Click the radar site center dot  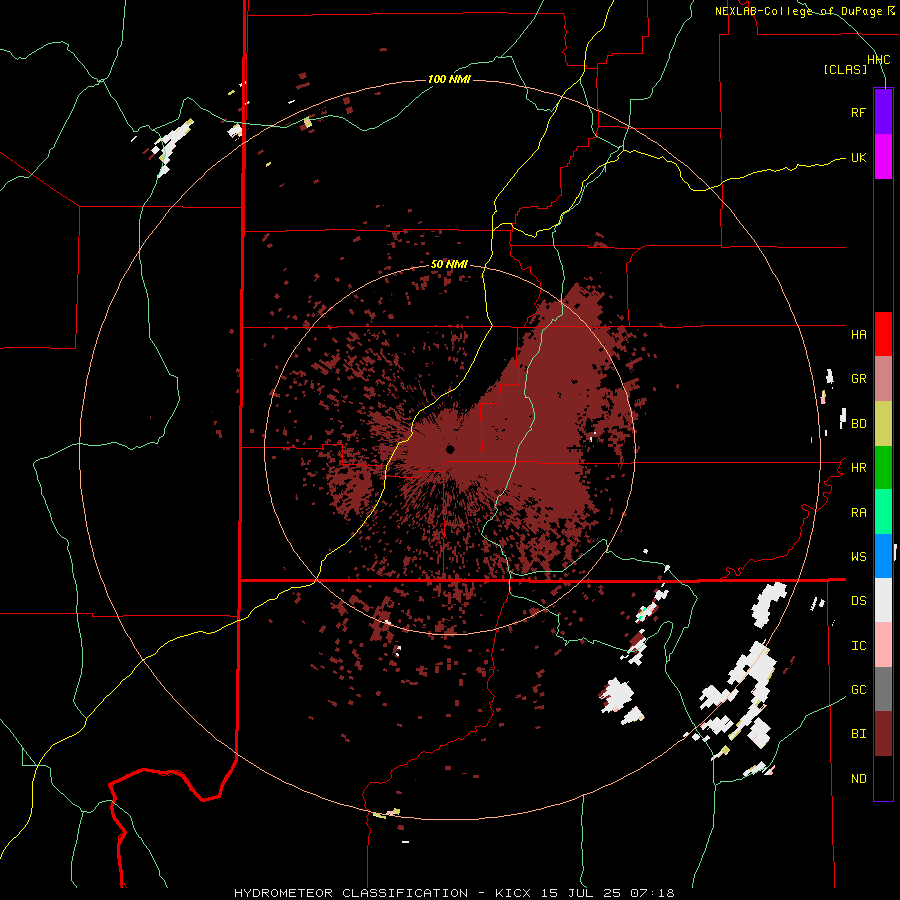click(x=450, y=449)
